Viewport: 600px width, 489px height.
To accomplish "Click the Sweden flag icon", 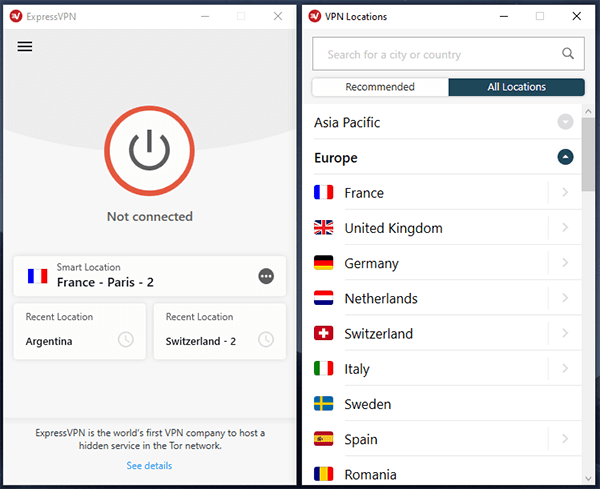I will tap(324, 404).
